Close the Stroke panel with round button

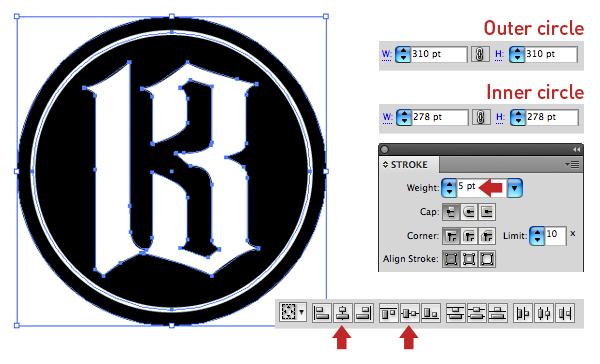[385, 149]
